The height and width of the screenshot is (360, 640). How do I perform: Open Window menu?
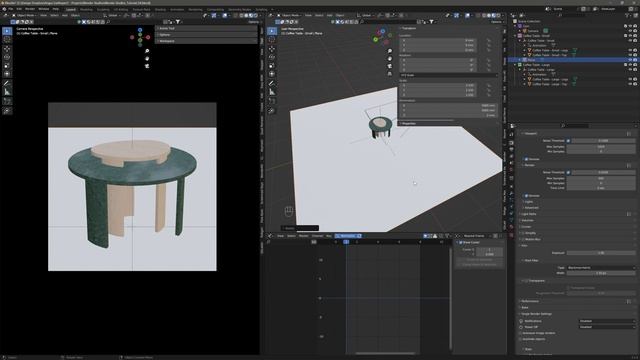[x=44, y=9]
